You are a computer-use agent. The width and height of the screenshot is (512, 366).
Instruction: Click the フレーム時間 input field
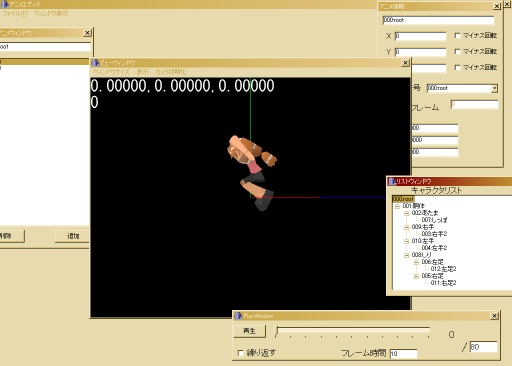click(404, 354)
